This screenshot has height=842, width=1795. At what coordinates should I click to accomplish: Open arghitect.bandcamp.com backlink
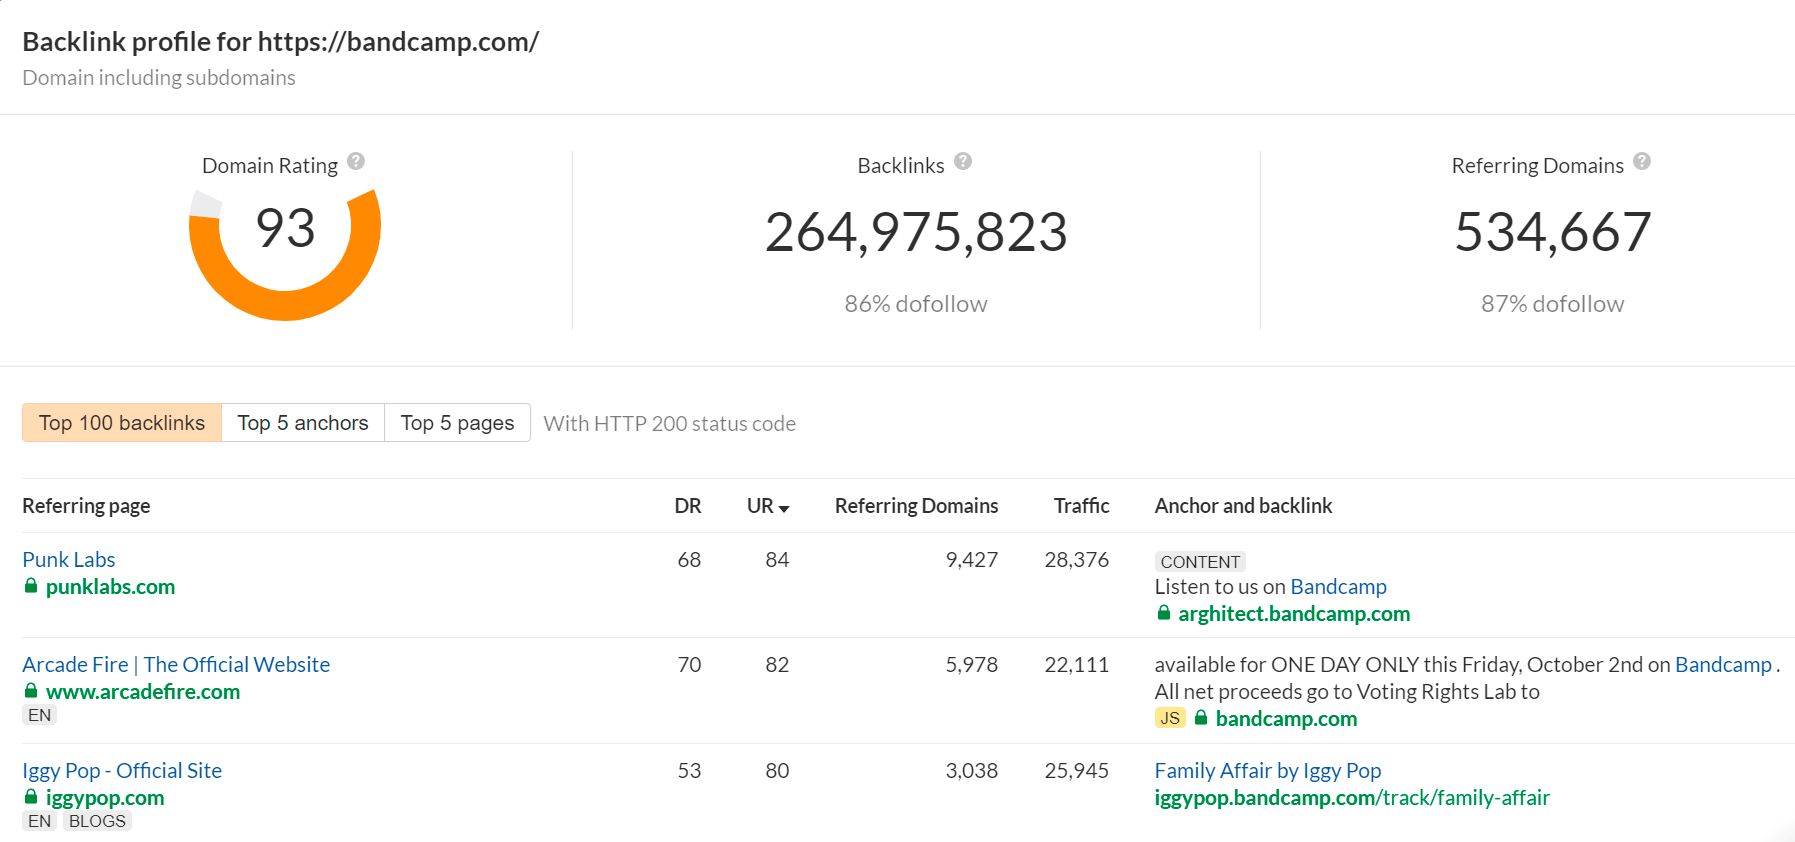pos(1294,614)
